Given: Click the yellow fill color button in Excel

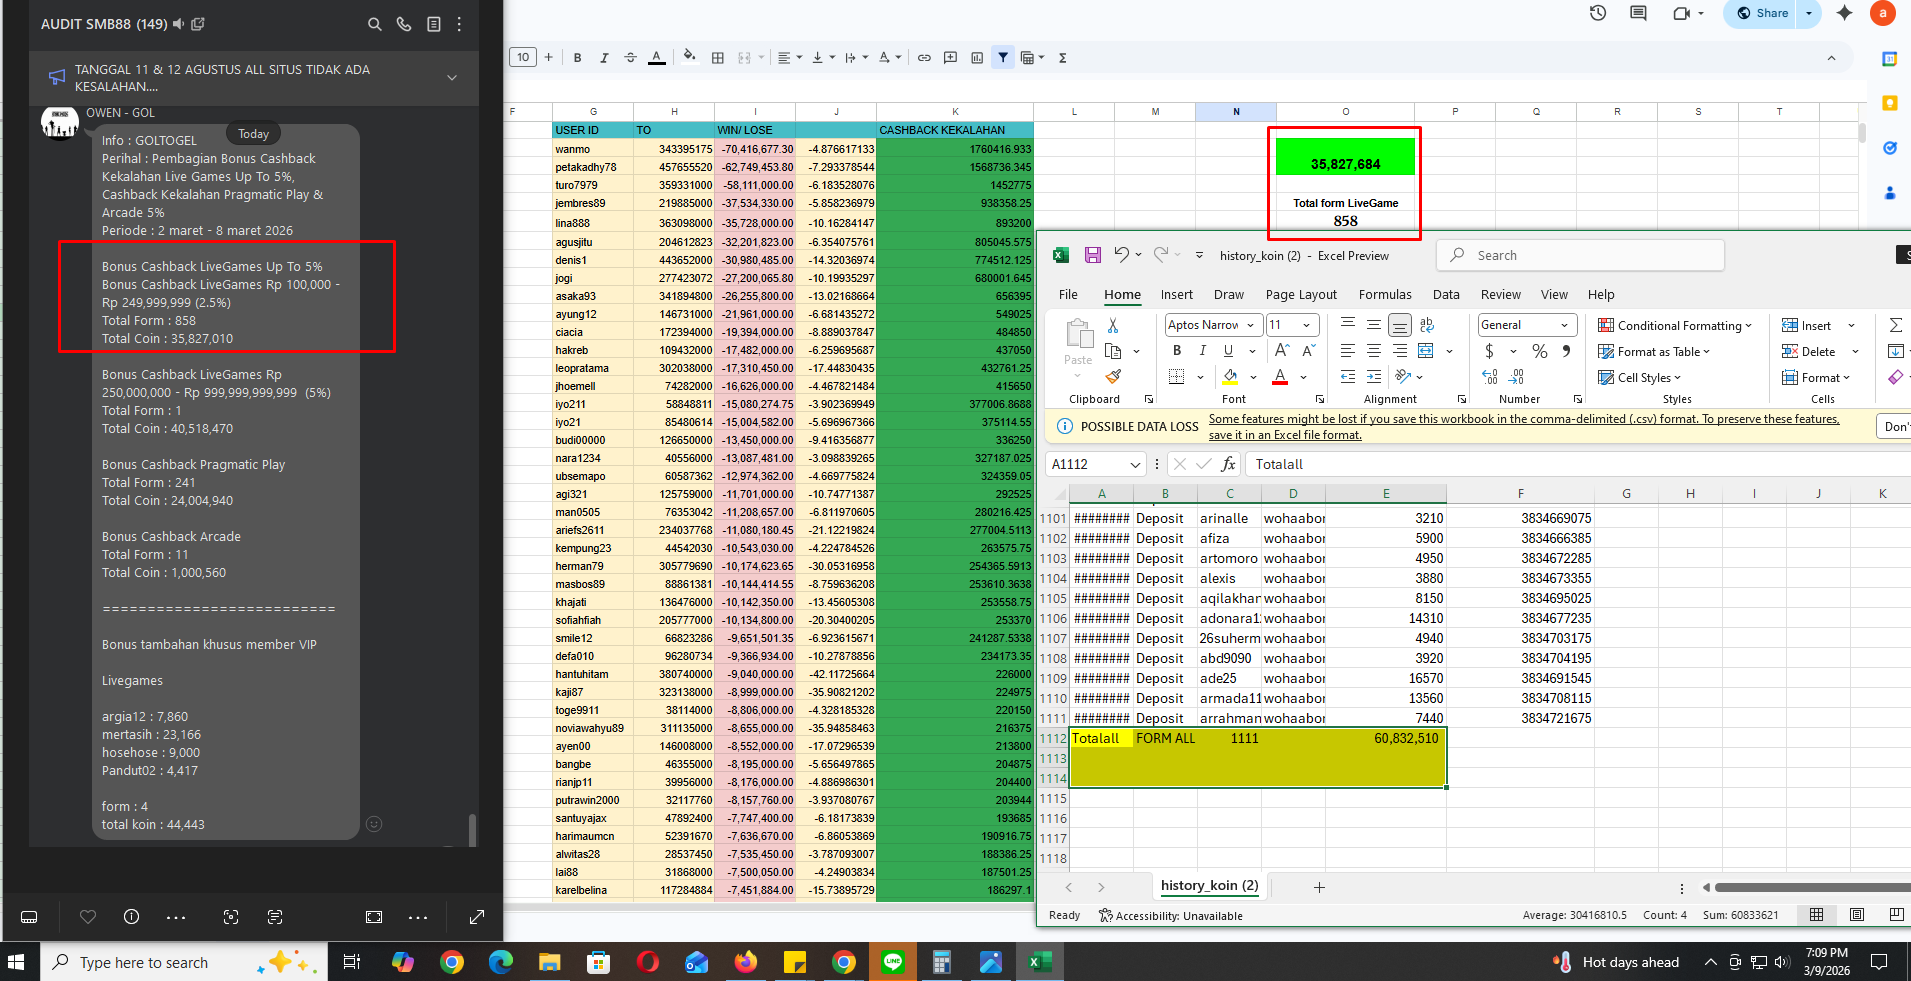Looking at the screenshot, I should tap(1230, 377).
